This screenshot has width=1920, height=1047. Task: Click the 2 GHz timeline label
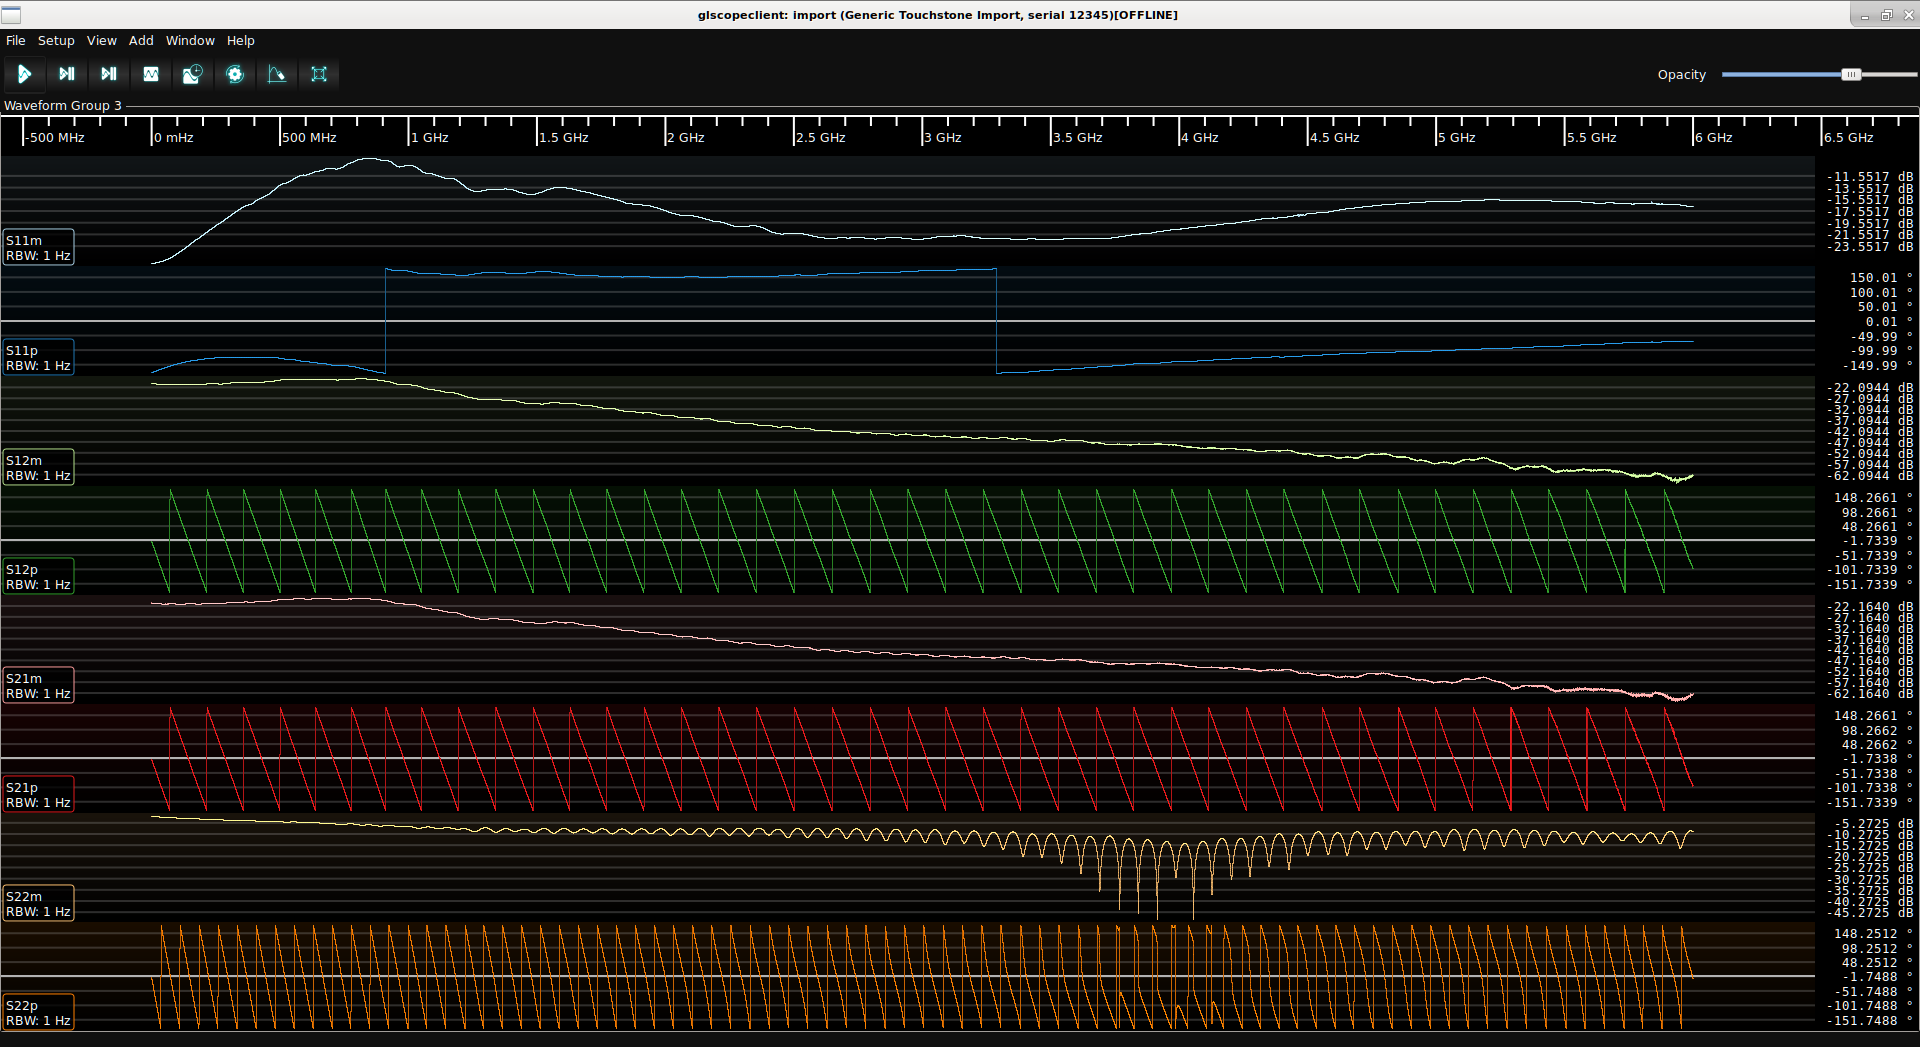[686, 138]
